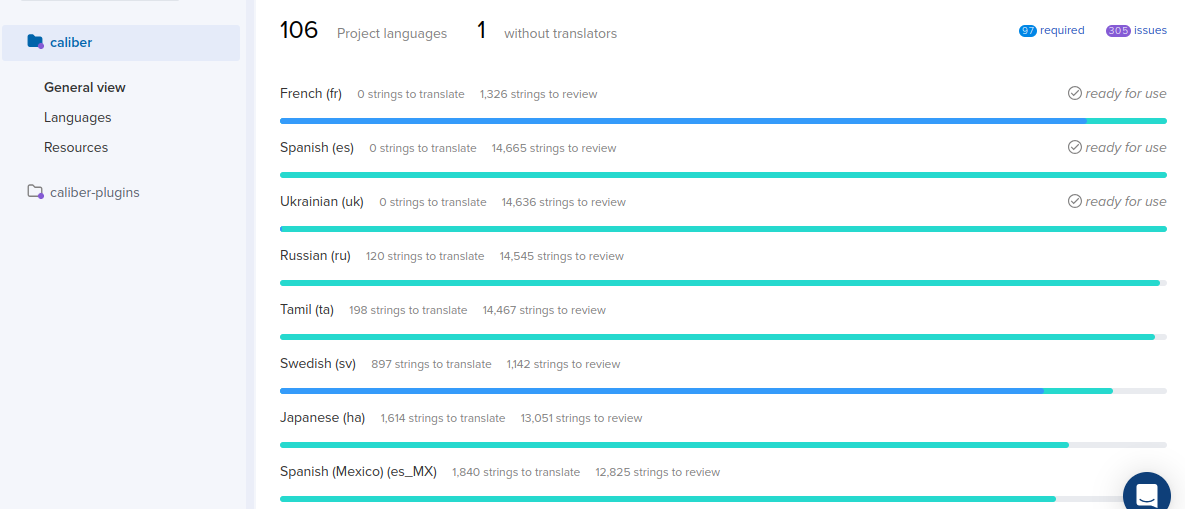Screen dimensions: 1185x509
Task: Click Ukrainian ready for use checkmark icon
Action: pos(1075,201)
